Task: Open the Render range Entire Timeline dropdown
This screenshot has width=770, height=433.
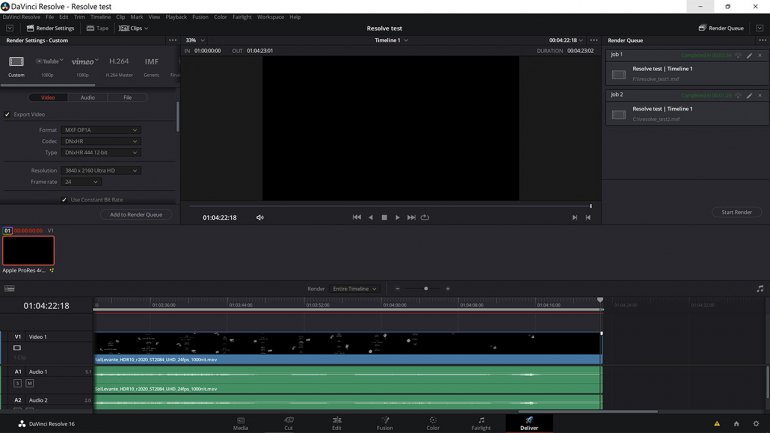Action: (x=355, y=289)
